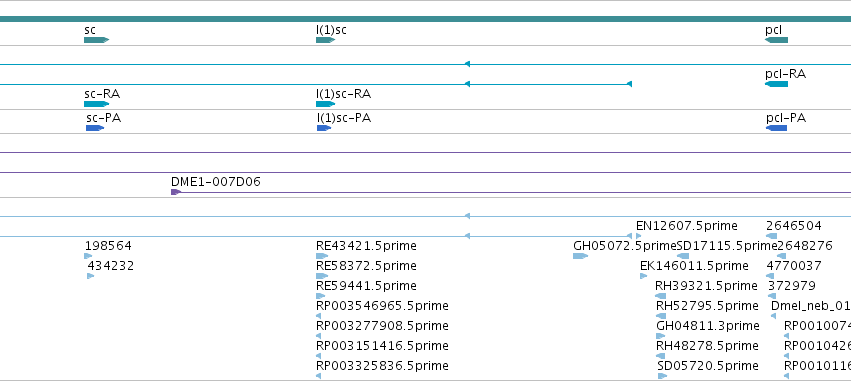Select the sc gene arrow glyph
Viewport: 851px width, 381px height.
pos(97,40)
